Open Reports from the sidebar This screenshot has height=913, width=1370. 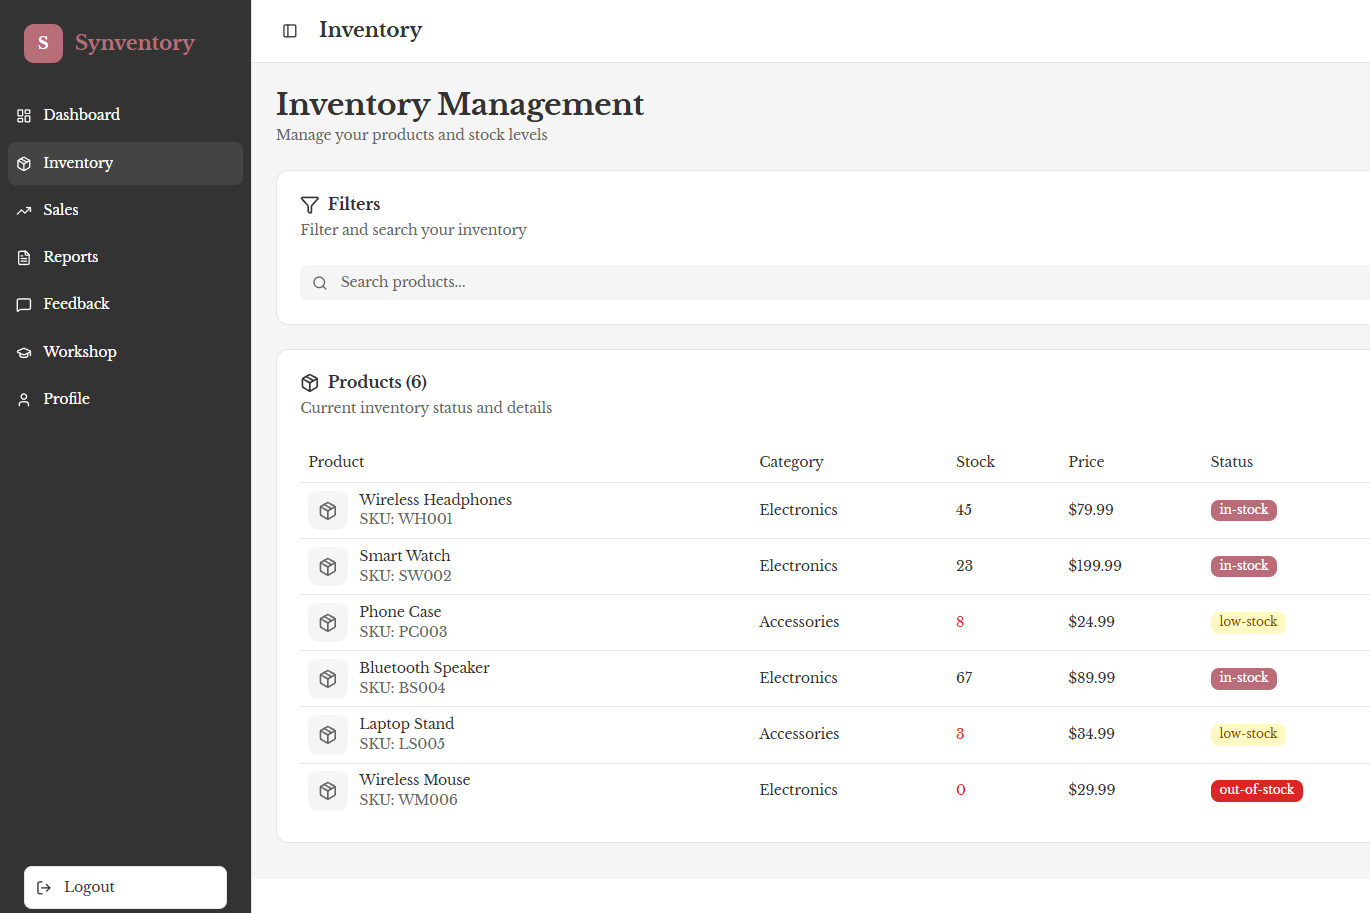pyautogui.click(x=70, y=257)
